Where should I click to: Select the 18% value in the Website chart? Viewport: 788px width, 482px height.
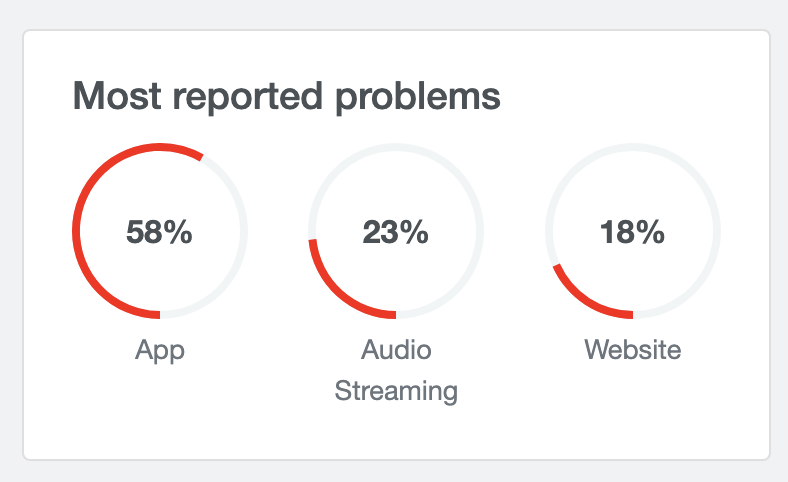point(632,232)
